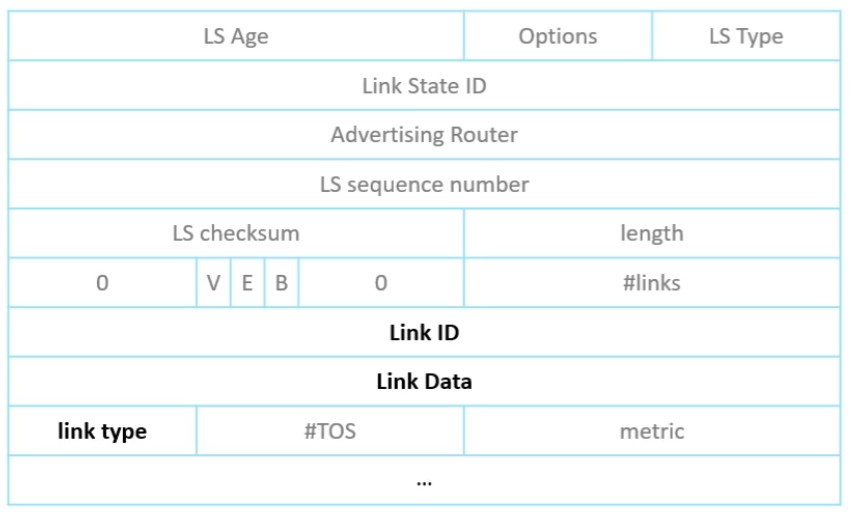Click the LS Type cell

pos(746,37)
